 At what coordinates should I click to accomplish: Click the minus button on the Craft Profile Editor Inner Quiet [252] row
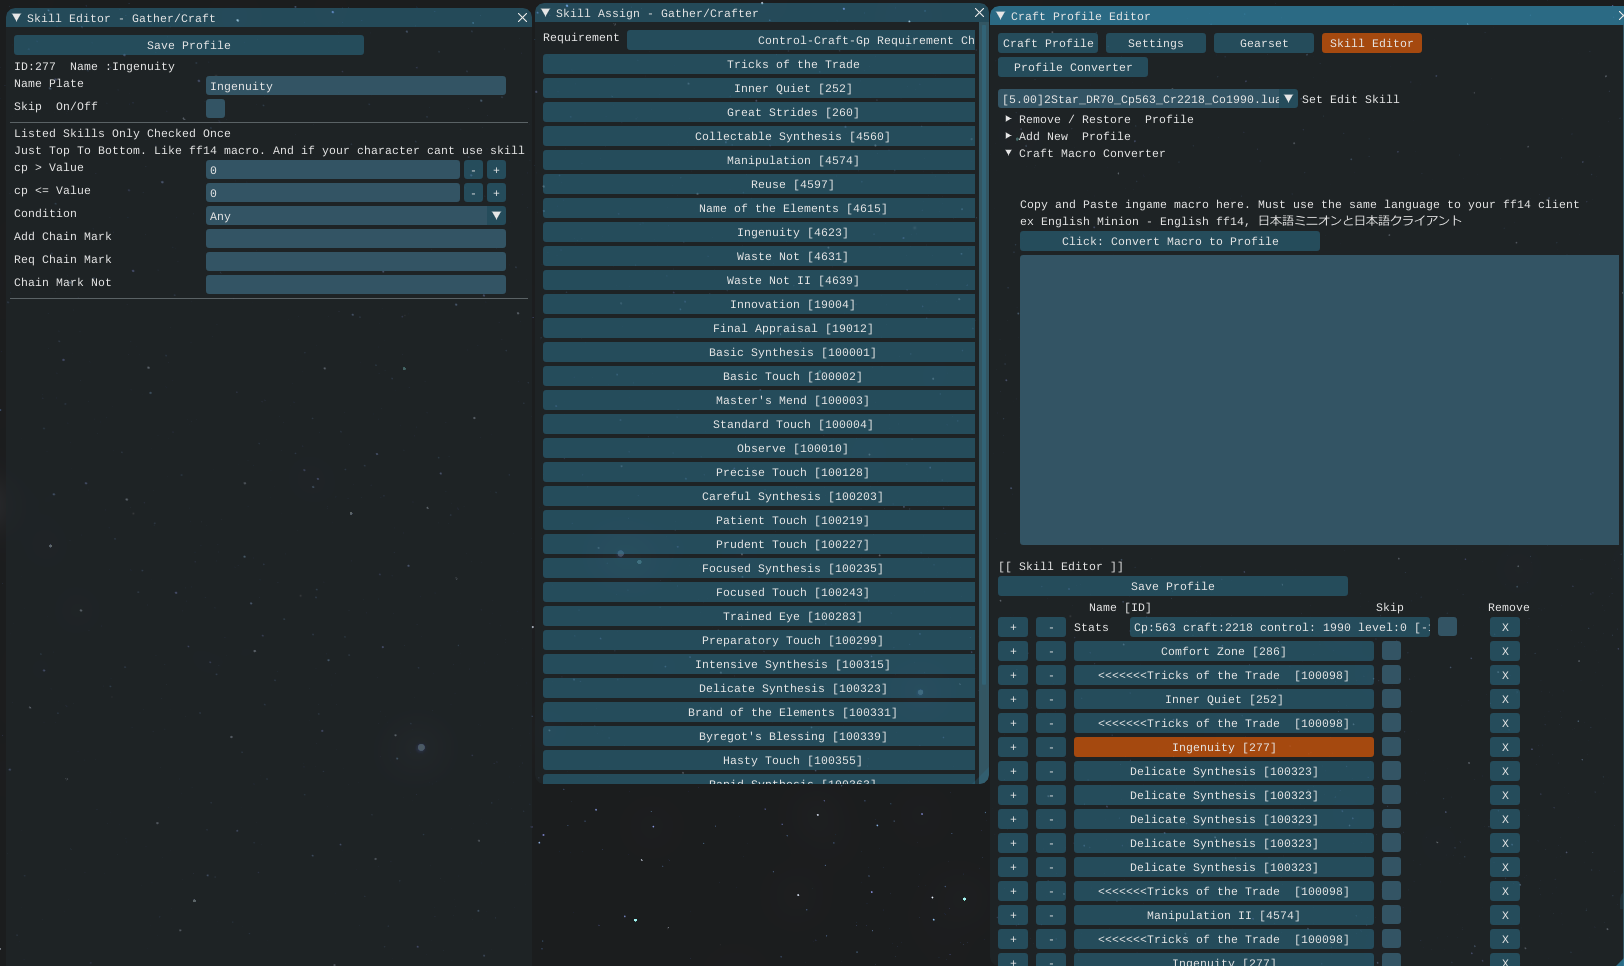coord(1051,699)
